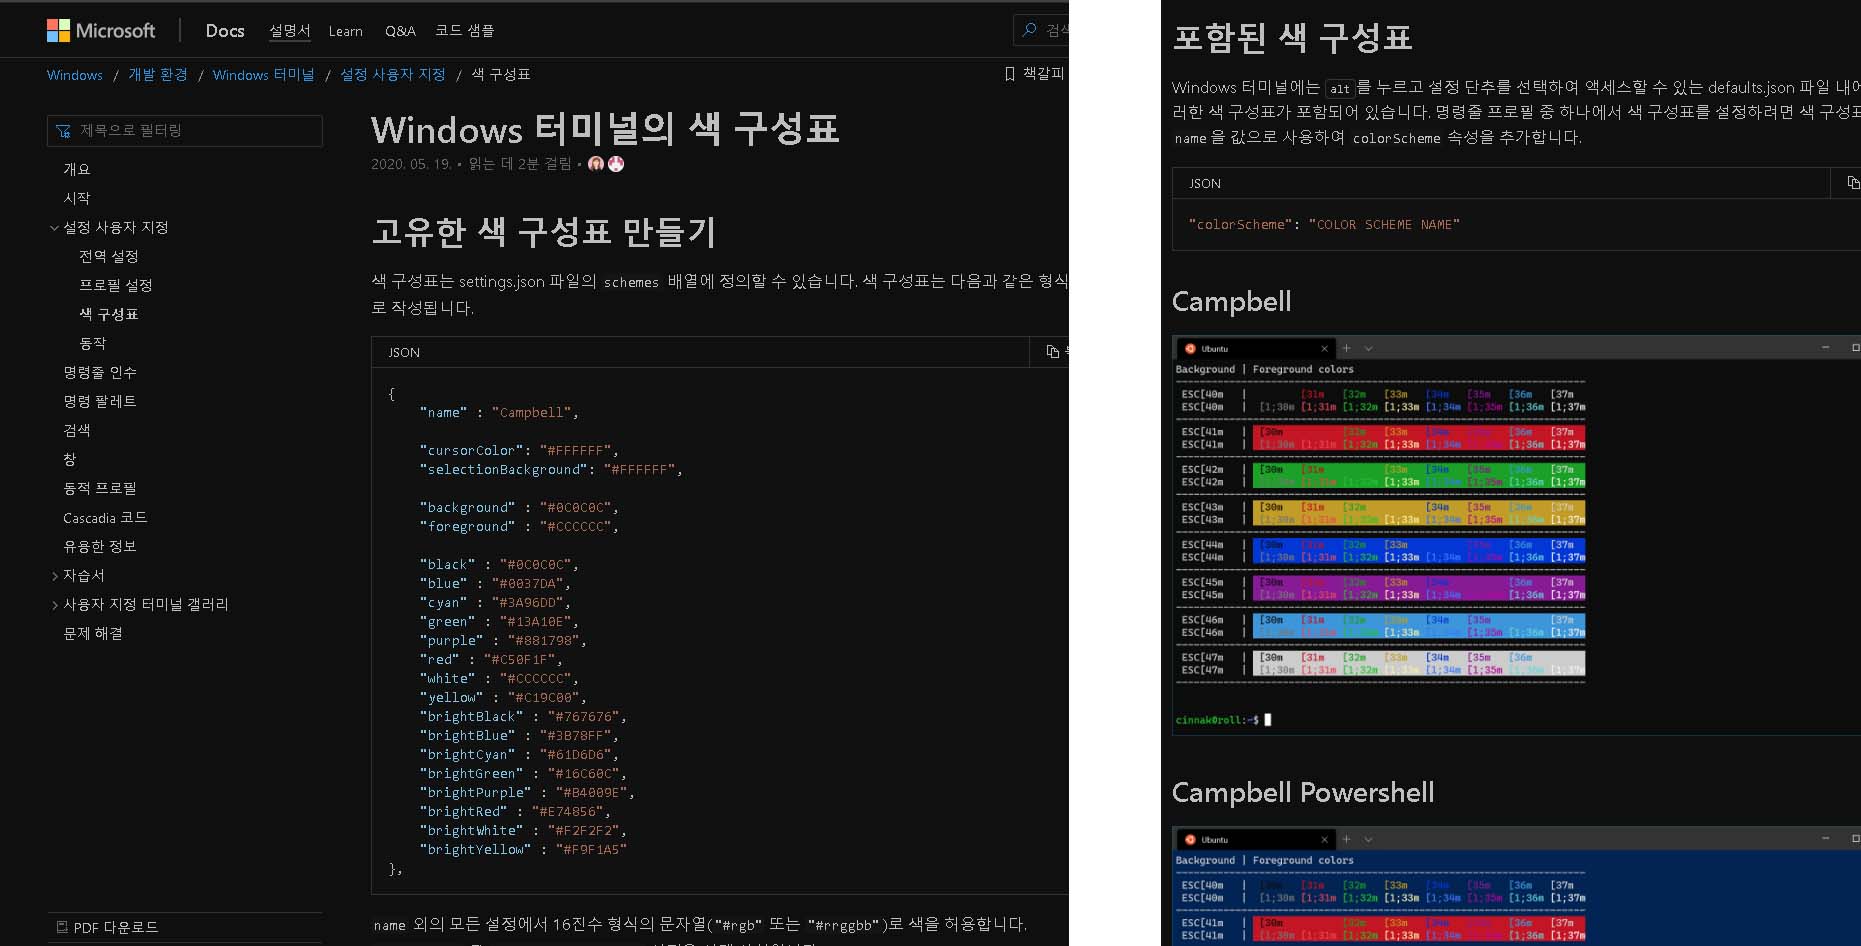Go to the 설정 사용자 지정 breadcrumb
The image size is (1861, 946).
[x=392, y=75]
